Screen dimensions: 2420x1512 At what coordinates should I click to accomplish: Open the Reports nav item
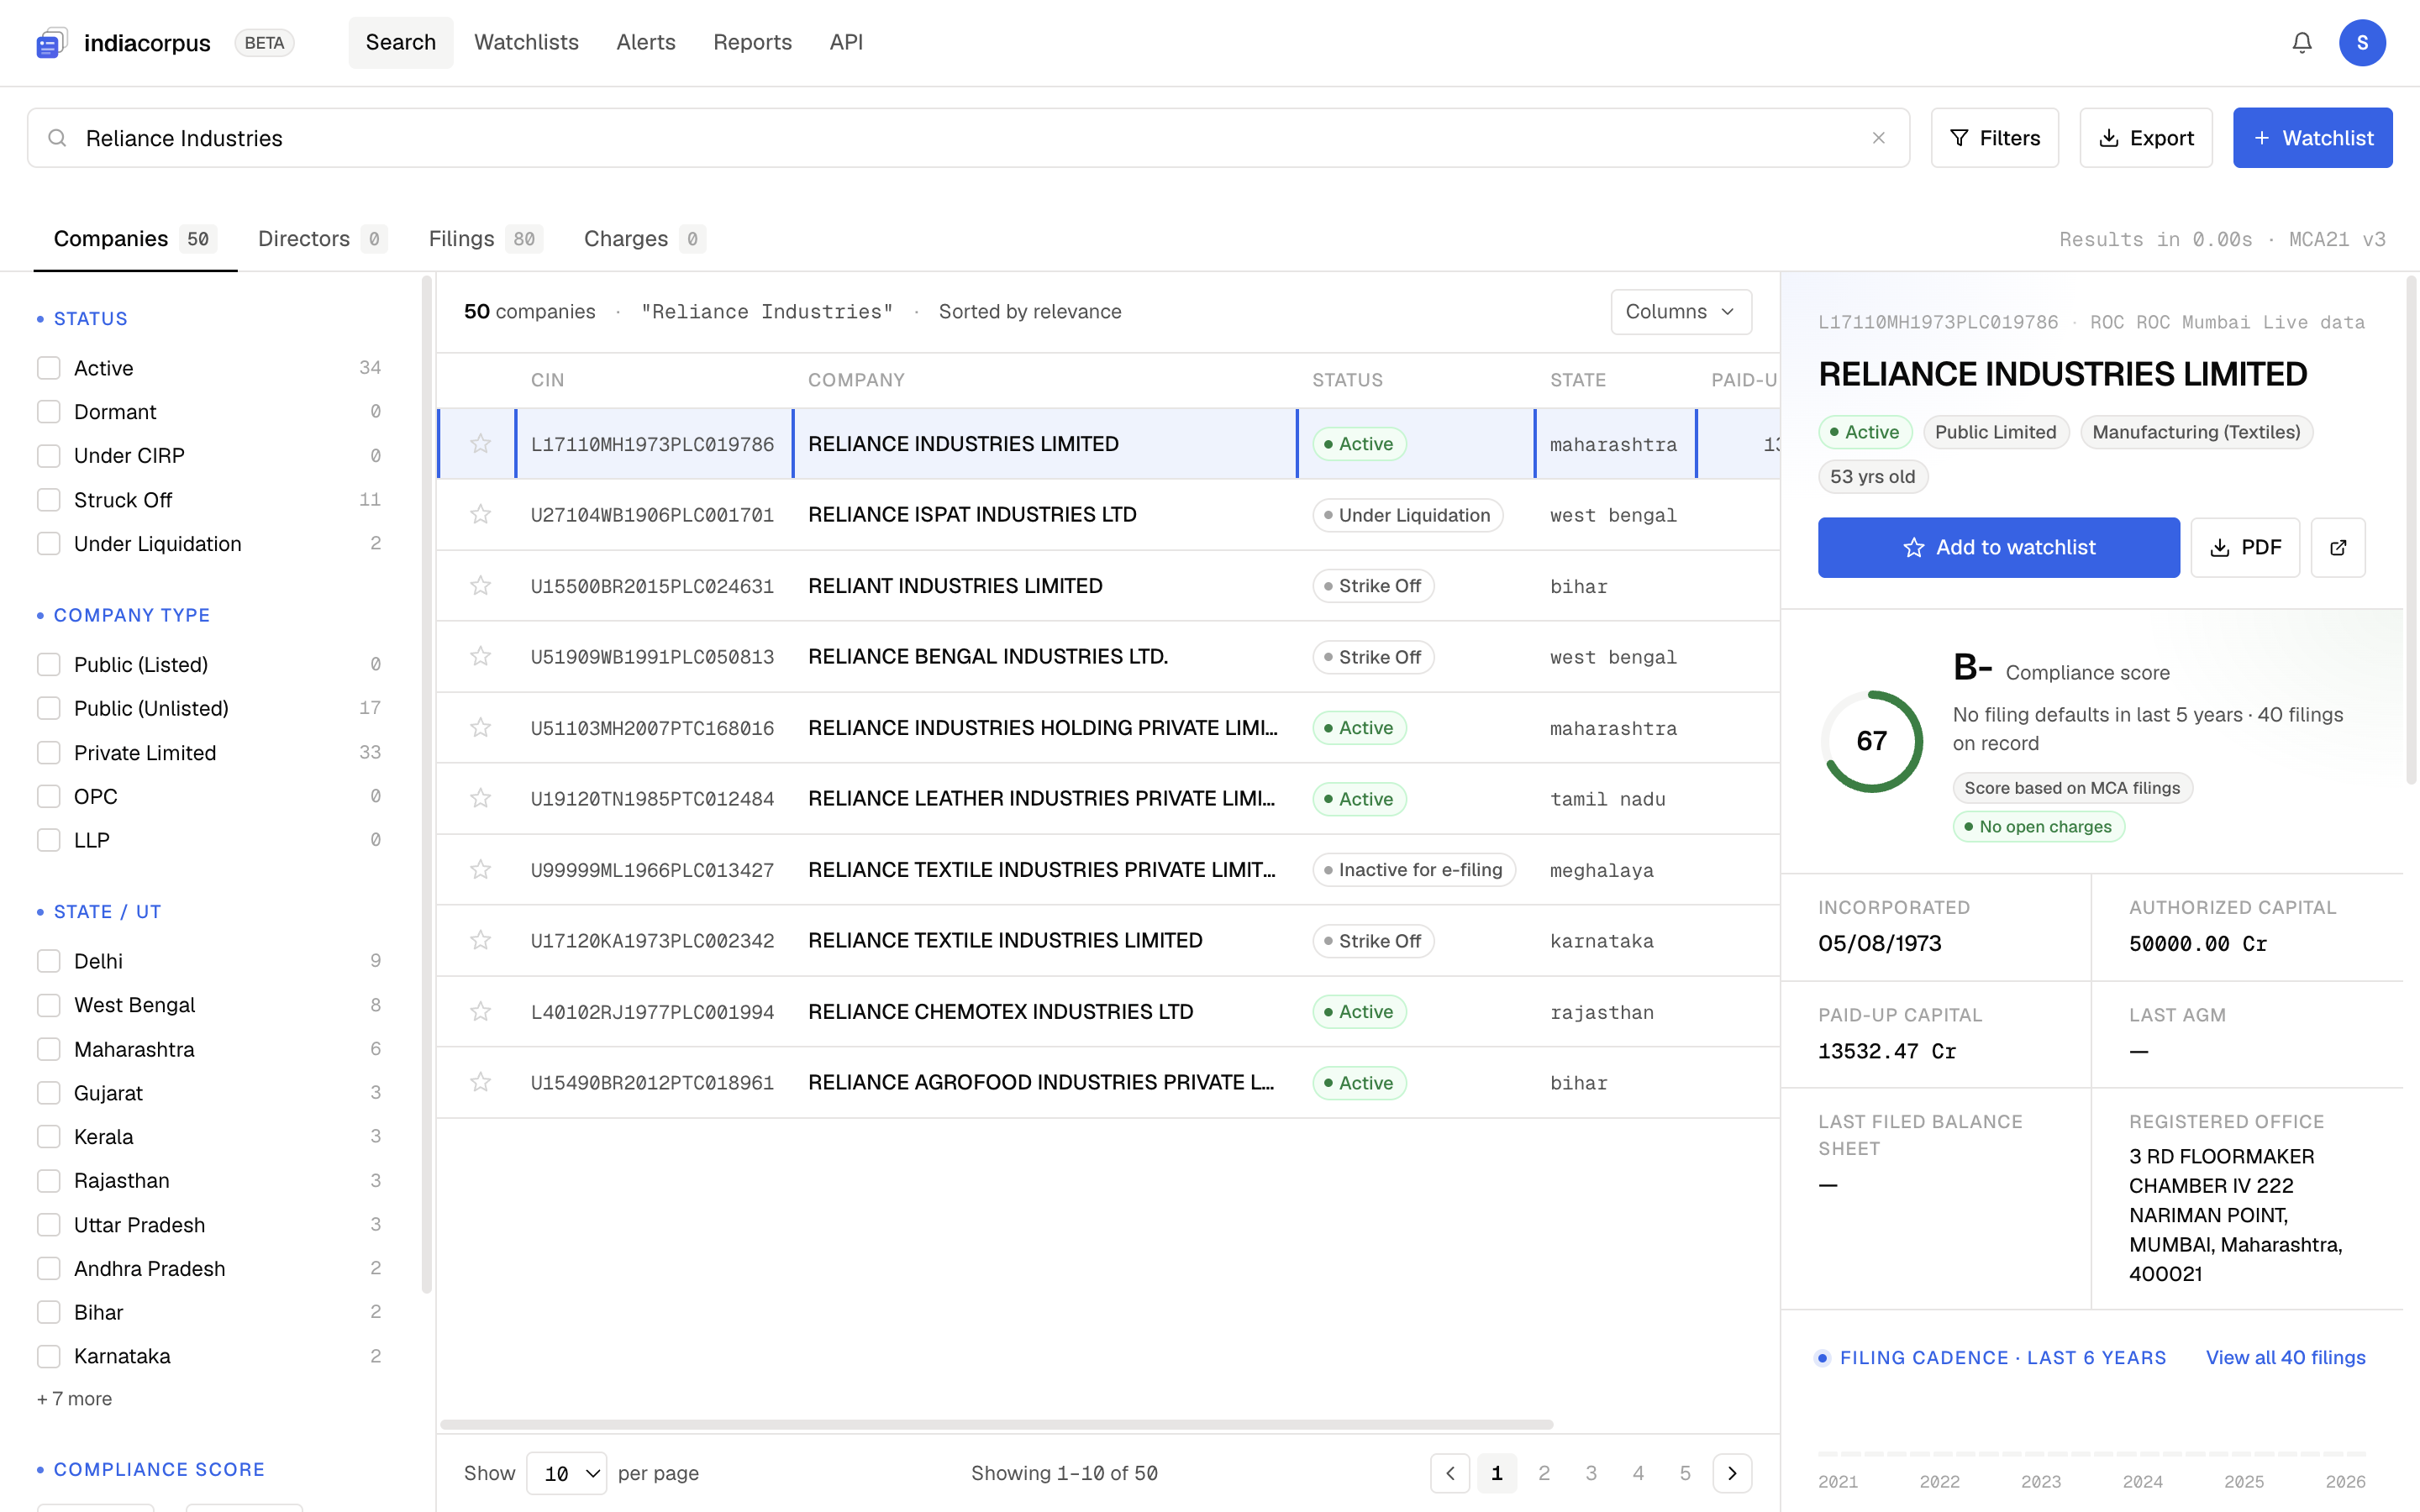752,42
